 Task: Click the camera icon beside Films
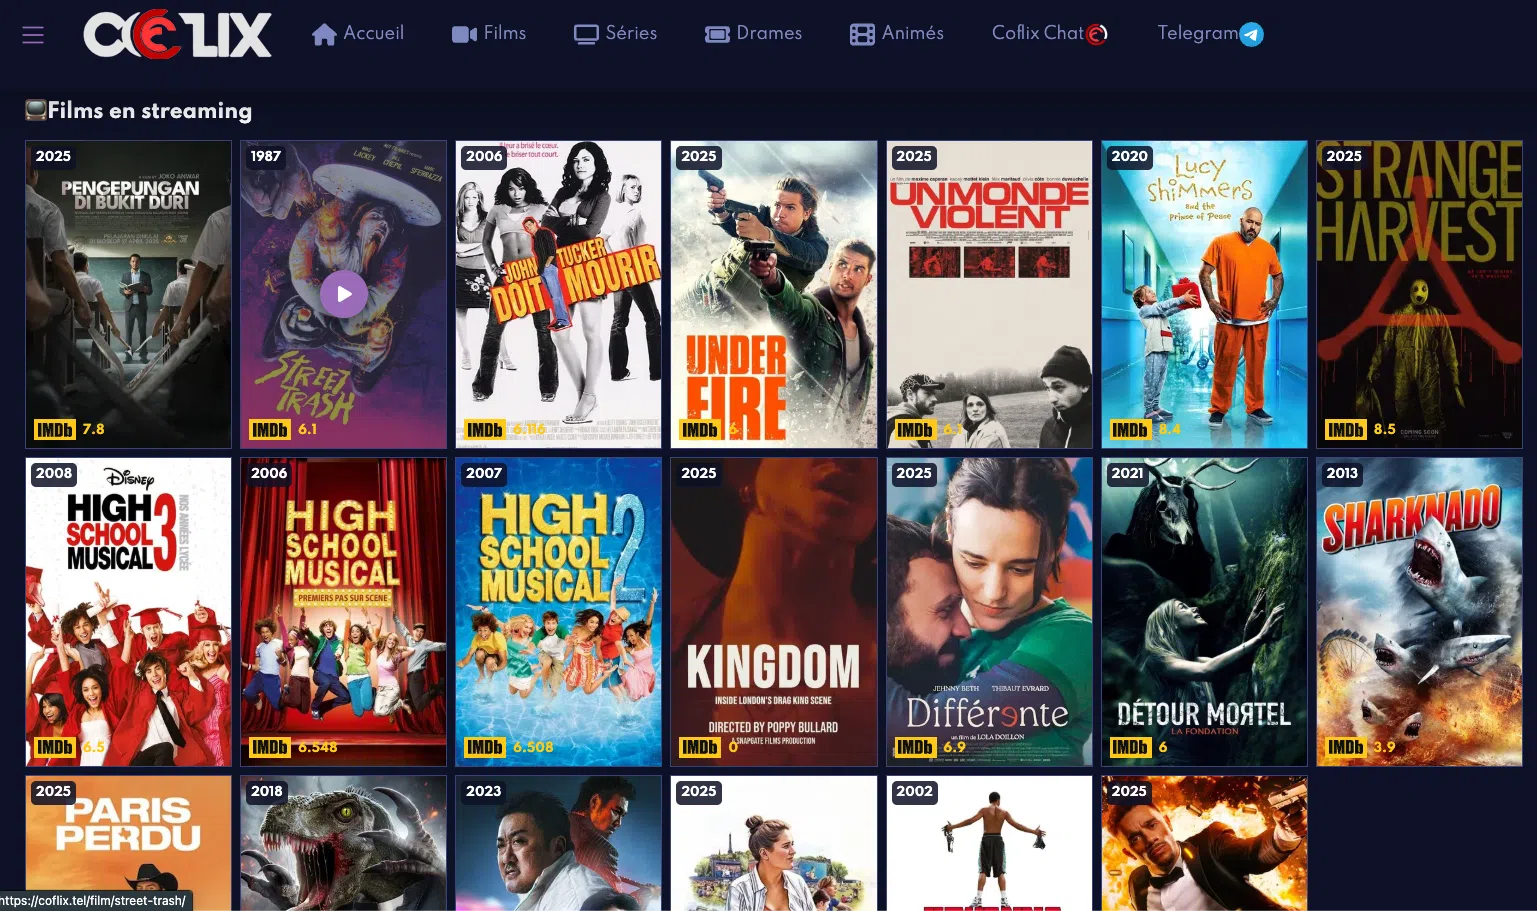click(464, 35)
